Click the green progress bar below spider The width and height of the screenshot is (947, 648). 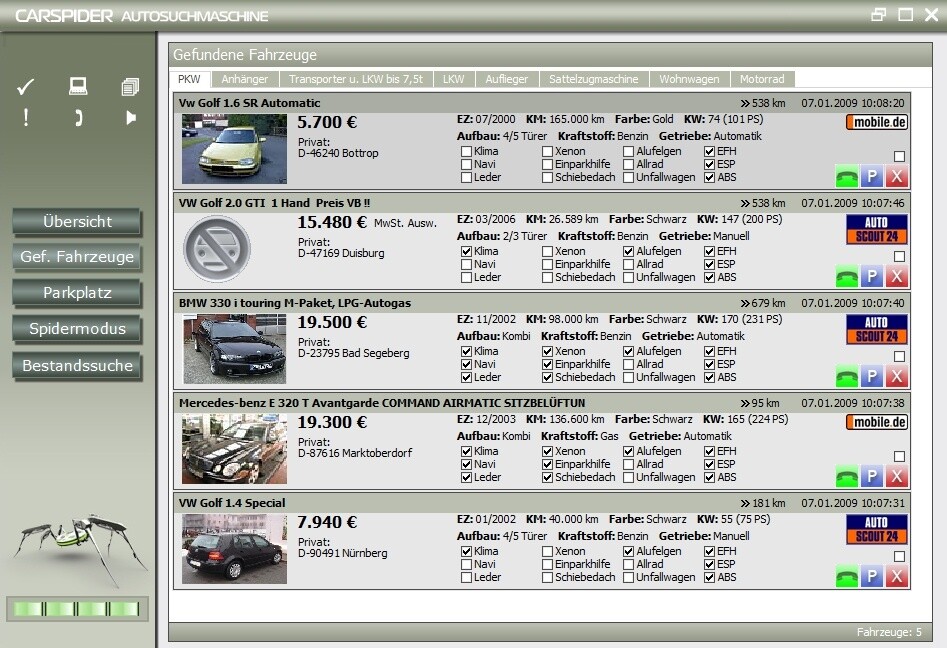(x=77, y=609)
